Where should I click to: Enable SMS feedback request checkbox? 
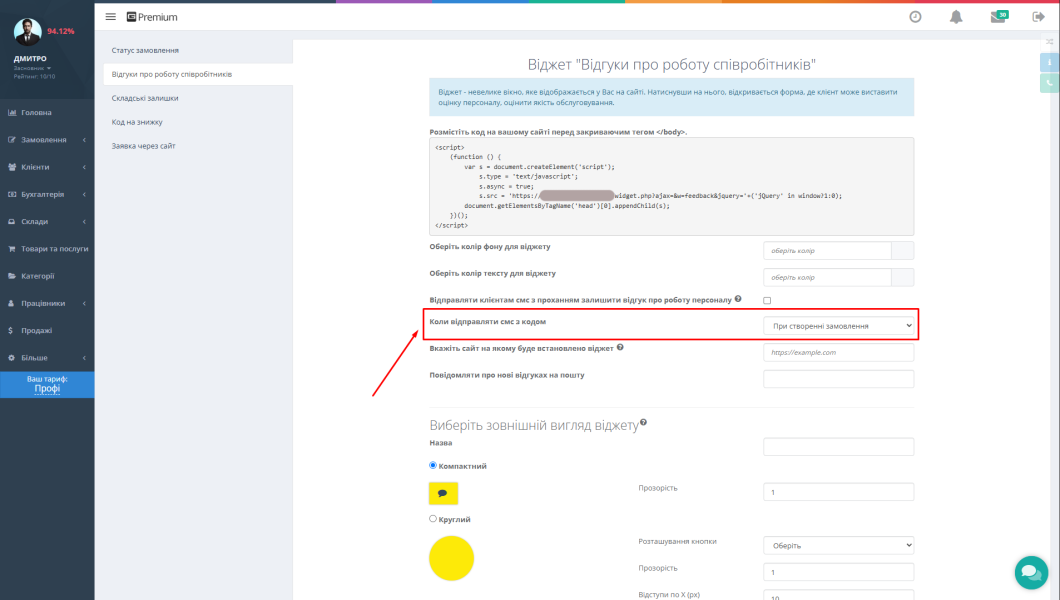click(x=767, y=300)
